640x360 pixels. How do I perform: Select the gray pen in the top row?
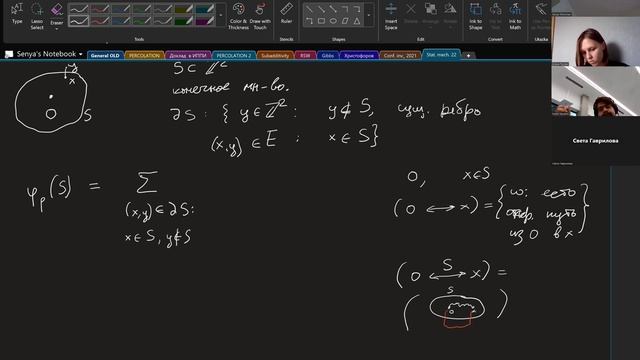click(162, 9)
